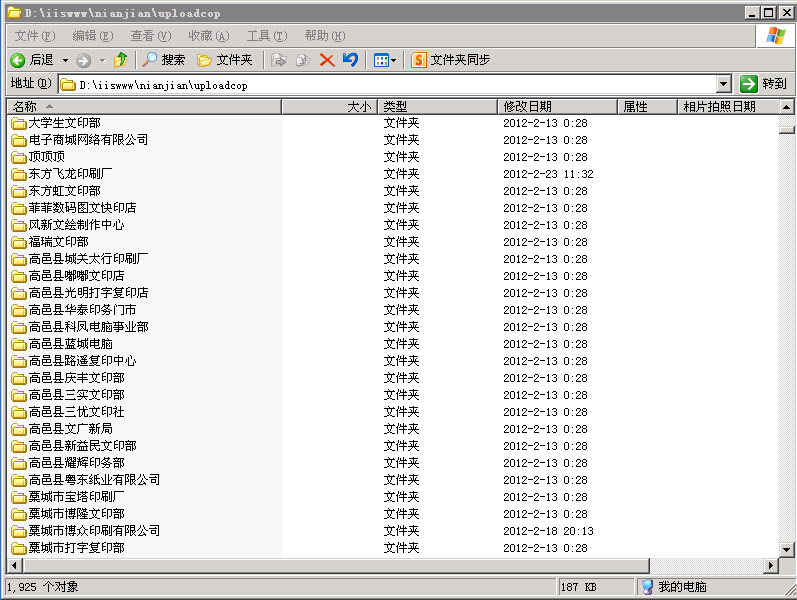Open the Favorites (收藏) menu
Image resolution: width=797 pixels, height=600 pixels.
[208, 36]
